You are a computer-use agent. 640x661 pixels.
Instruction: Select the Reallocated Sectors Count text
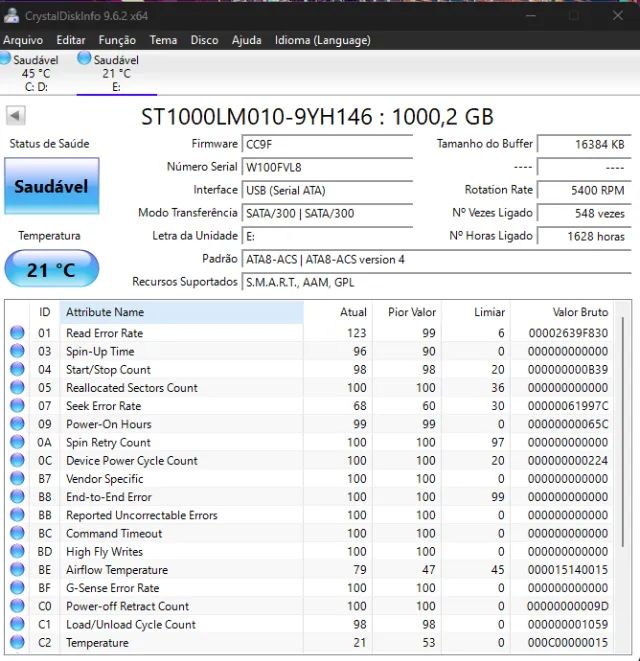click(132, 387)
